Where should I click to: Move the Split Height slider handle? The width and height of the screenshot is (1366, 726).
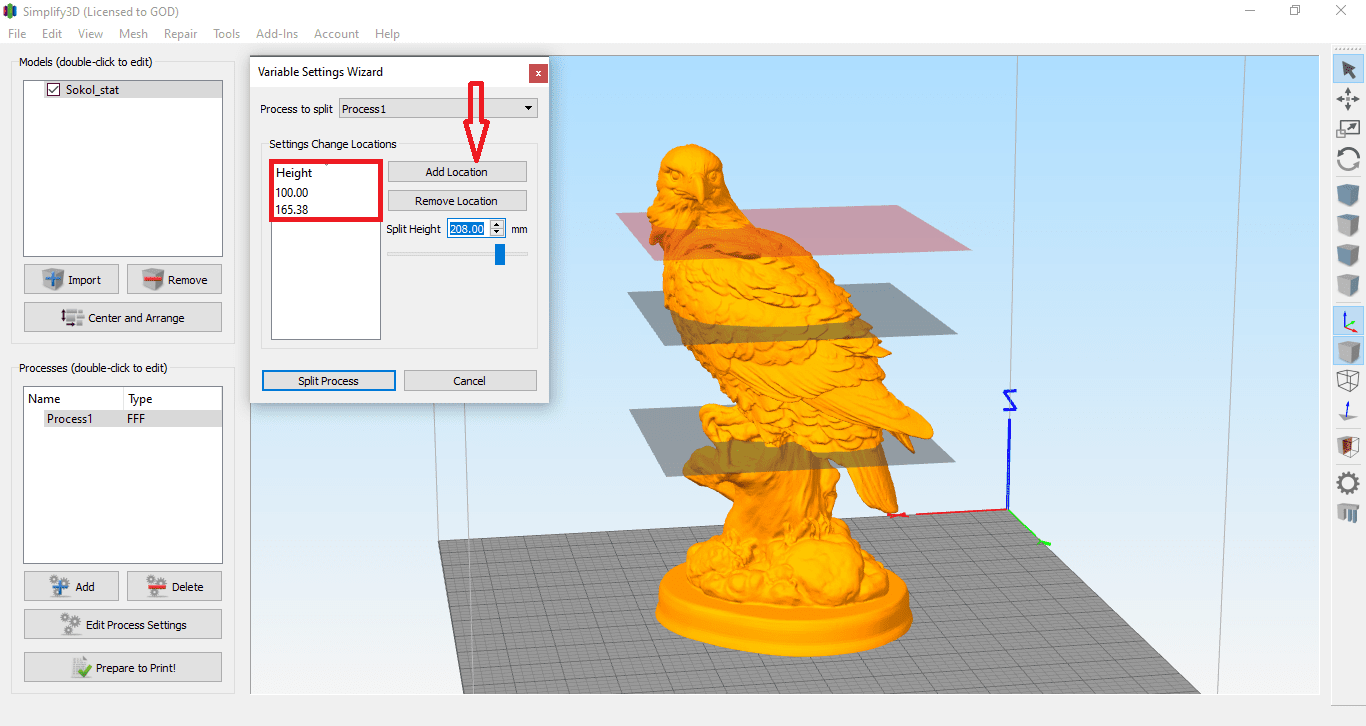tap(499, 254)
